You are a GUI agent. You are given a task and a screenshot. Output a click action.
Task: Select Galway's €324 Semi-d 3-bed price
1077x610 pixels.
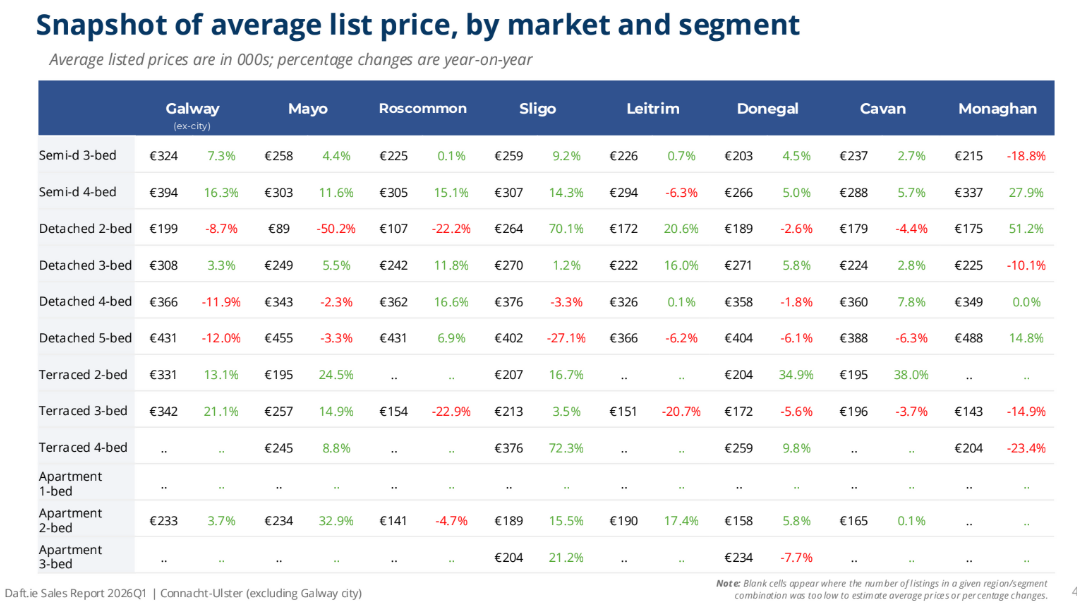[163, 156]
